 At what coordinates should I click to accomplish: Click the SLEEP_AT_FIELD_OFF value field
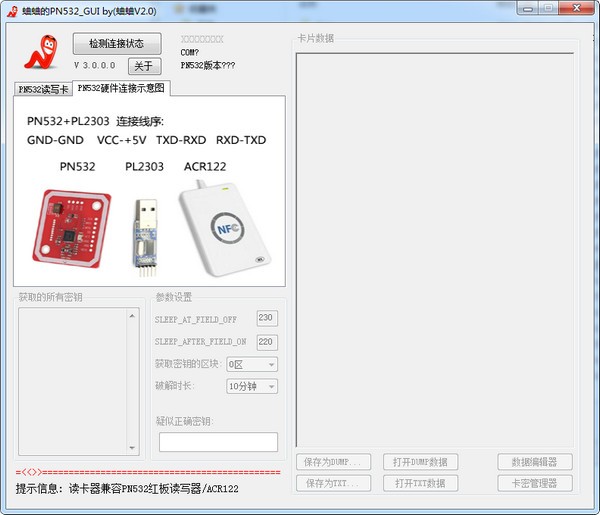(267, 318)
